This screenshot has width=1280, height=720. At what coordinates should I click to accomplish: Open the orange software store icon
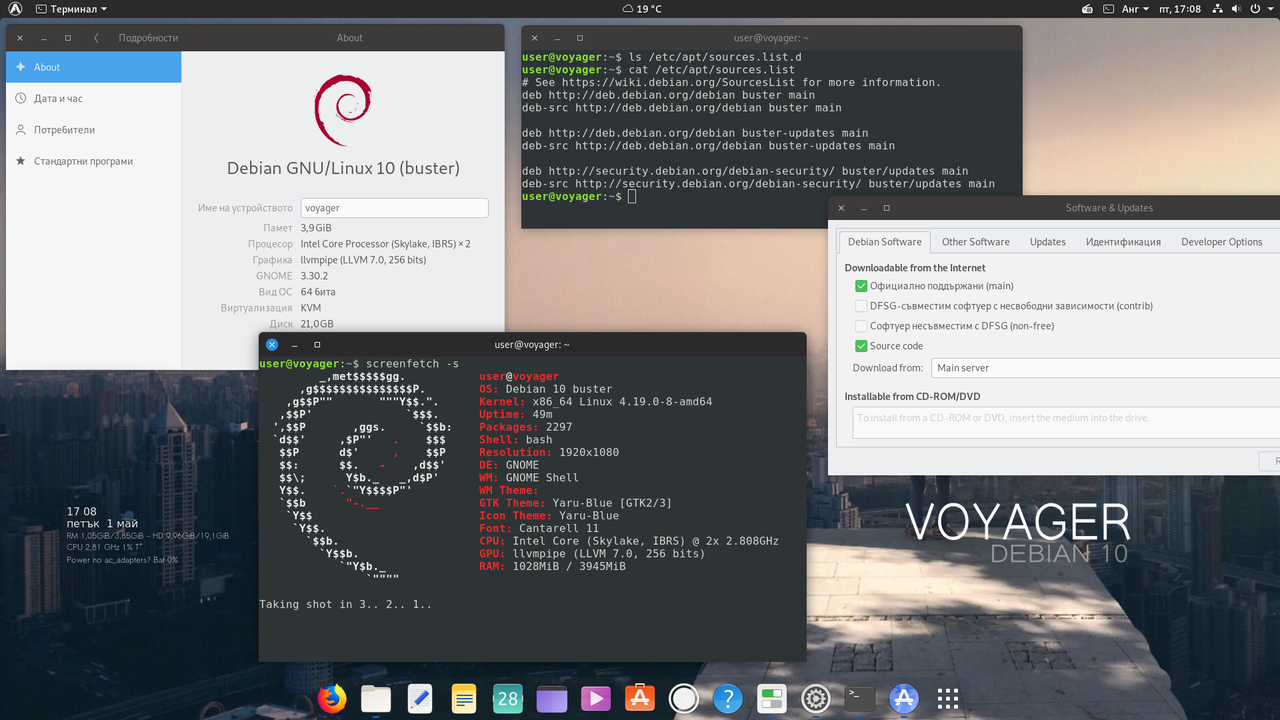click(640, 698)
